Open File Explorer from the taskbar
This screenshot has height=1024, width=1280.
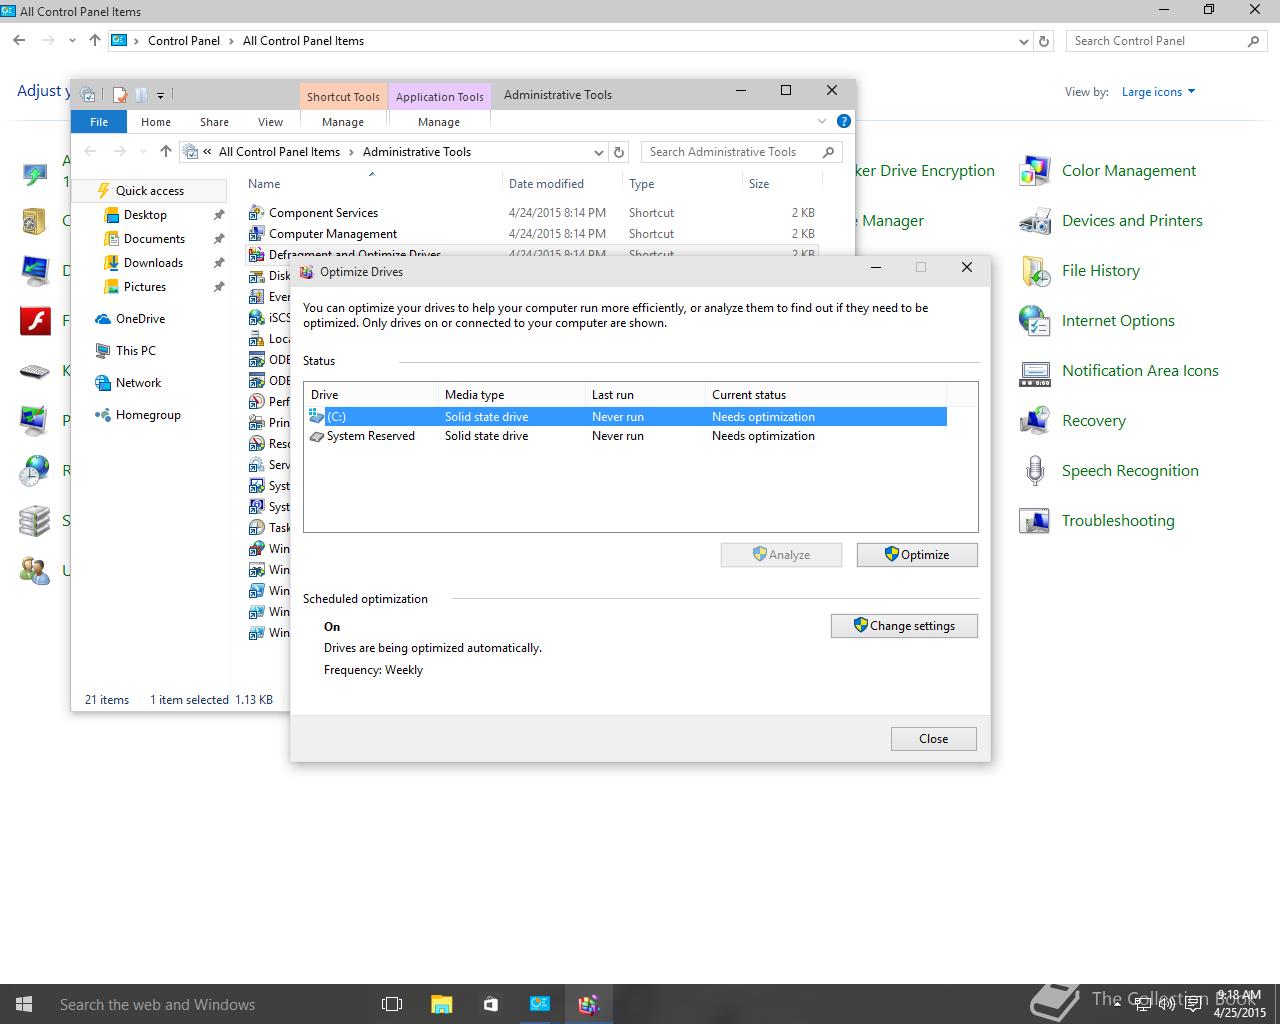(441, 1004)
